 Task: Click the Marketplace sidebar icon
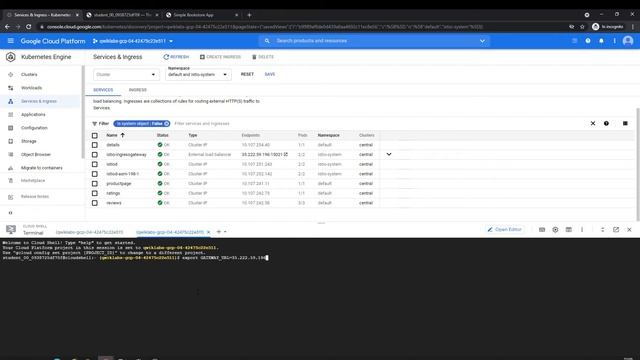[x=11, y=180]
